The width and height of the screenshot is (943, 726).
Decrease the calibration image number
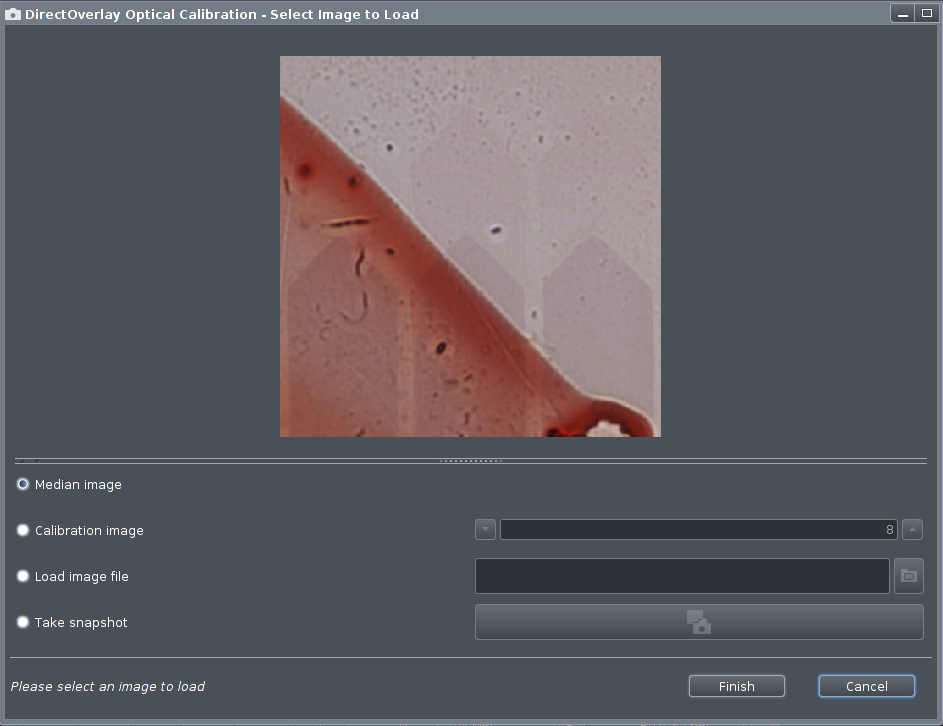tap(485, 530)
